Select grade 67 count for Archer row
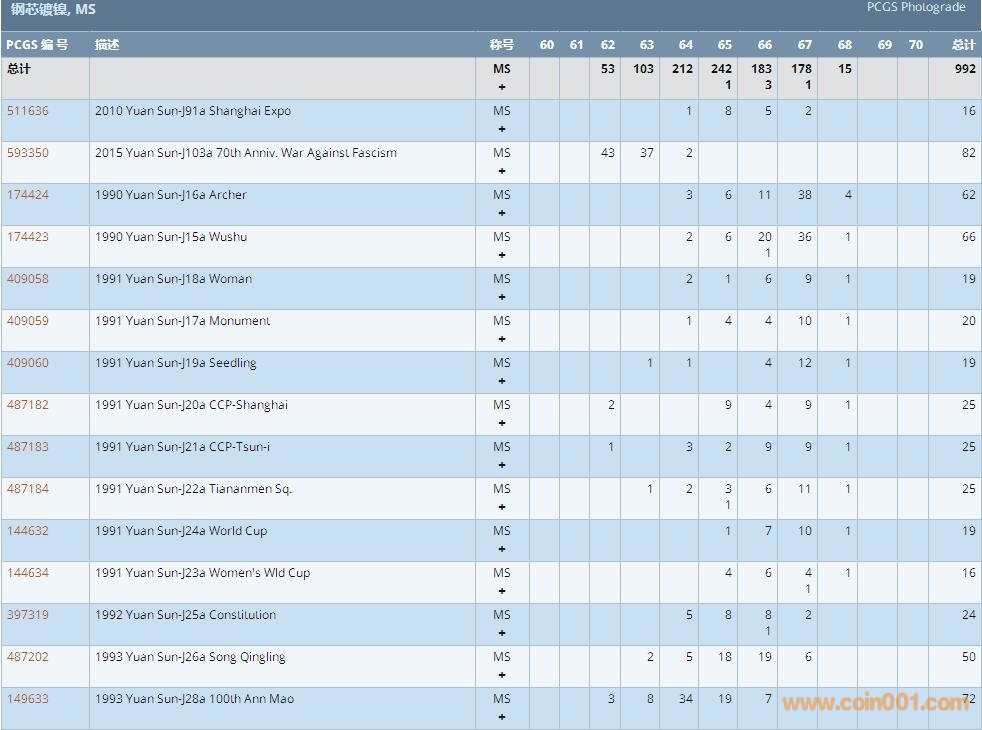The height and width of the screenshot is (730, 982). [804, 195]
